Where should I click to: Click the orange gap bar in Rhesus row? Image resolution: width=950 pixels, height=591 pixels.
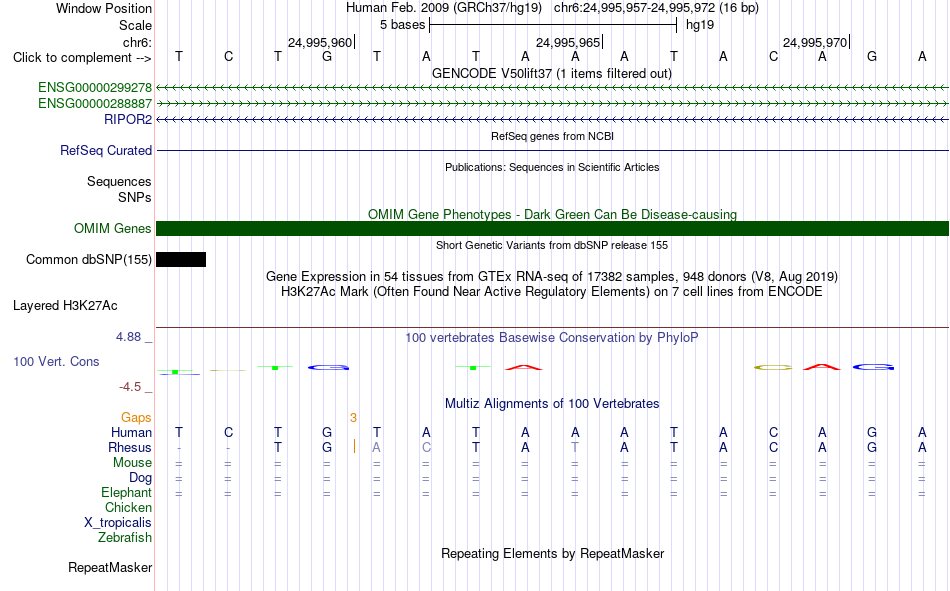(x=354, y=447)
